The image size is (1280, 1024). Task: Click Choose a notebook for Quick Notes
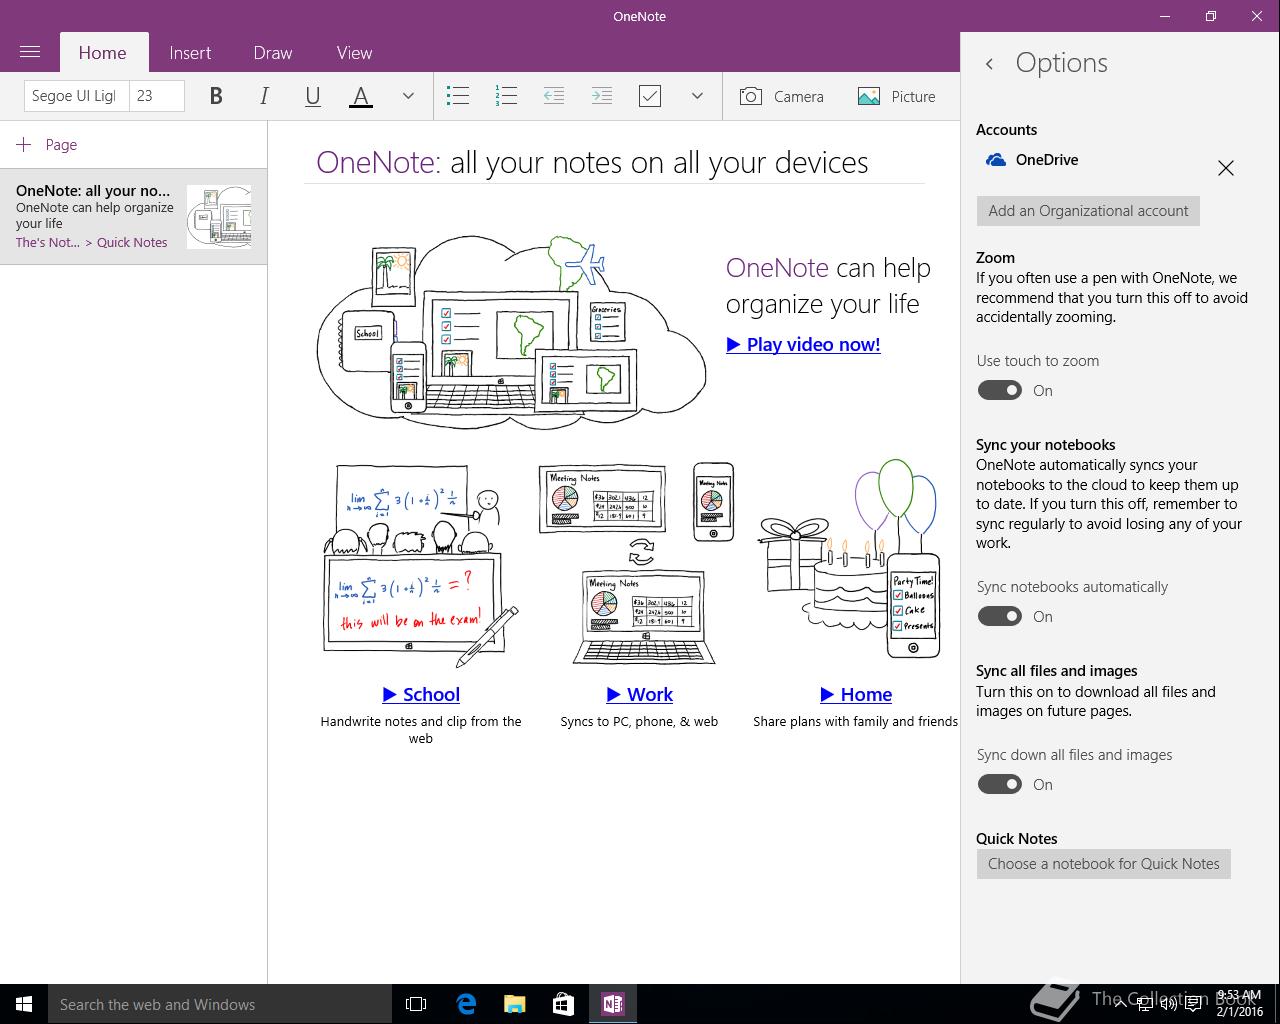click(x=1104, y=864)
